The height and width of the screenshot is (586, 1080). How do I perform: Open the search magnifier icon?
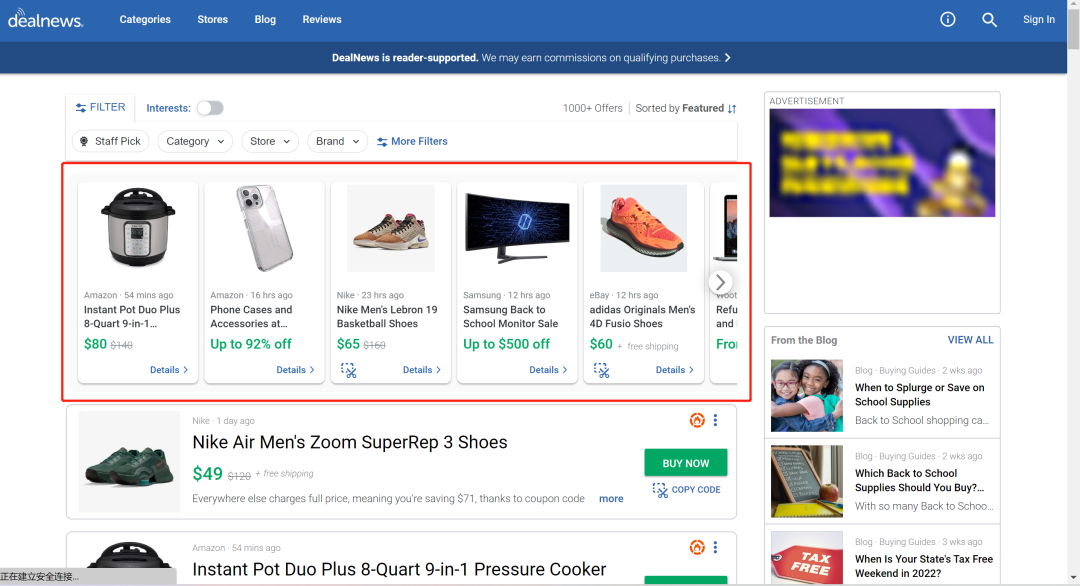pyautogui.click(x=989, y=19)
